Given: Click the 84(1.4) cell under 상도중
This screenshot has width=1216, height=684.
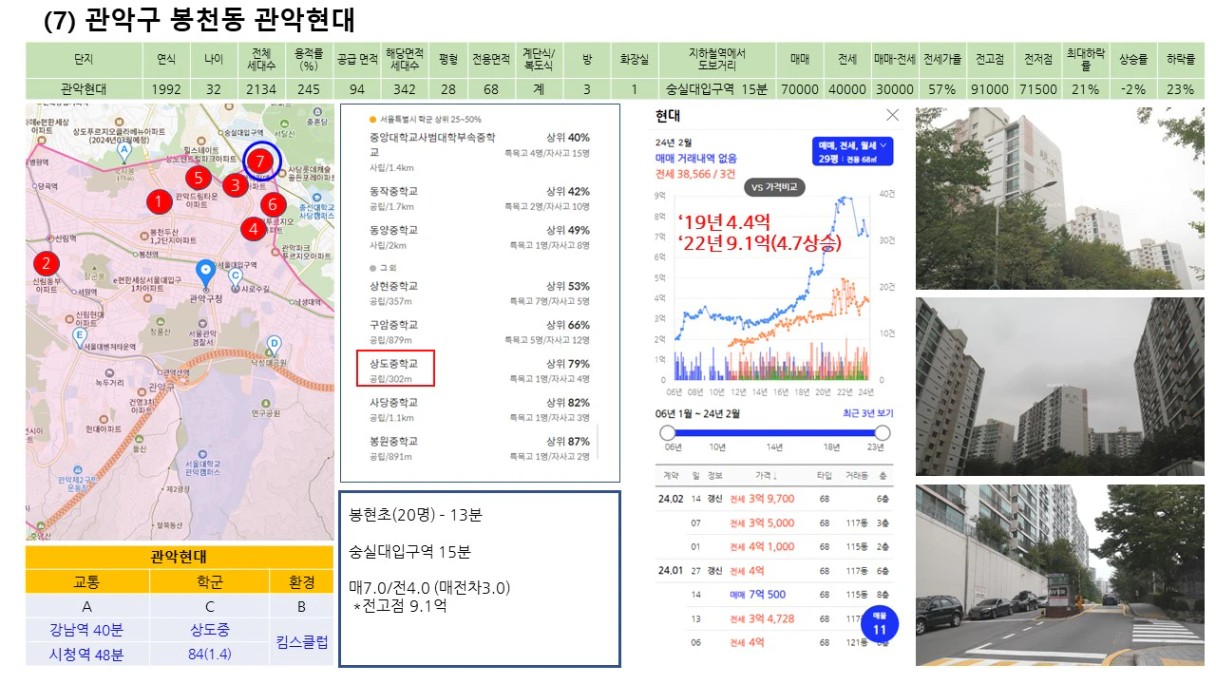Looking at the screenshot, I should (210, 656).
